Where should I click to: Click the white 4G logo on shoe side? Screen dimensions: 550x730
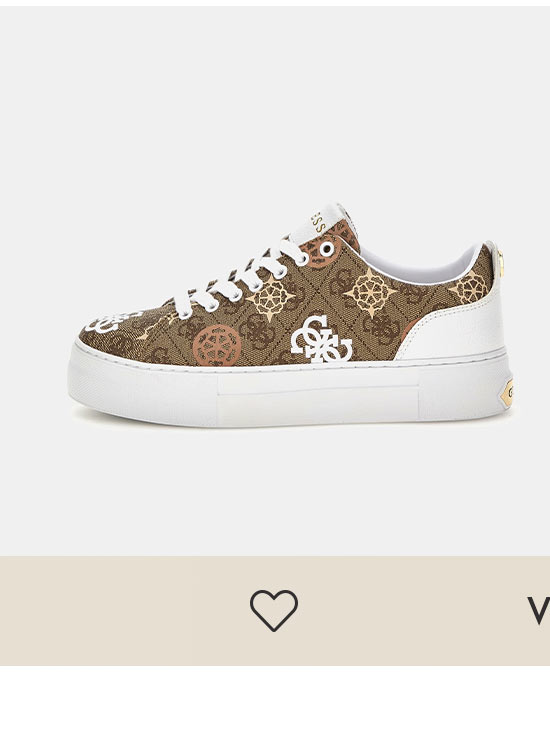coord(321,339)
